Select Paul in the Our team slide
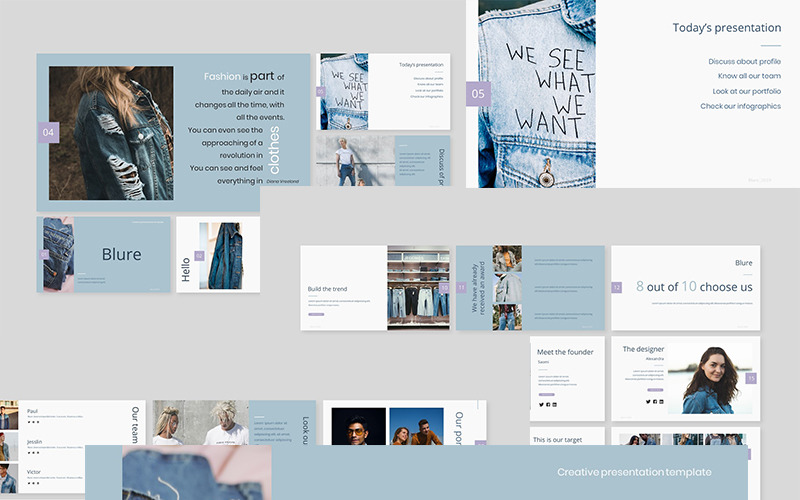 point(33,411)
